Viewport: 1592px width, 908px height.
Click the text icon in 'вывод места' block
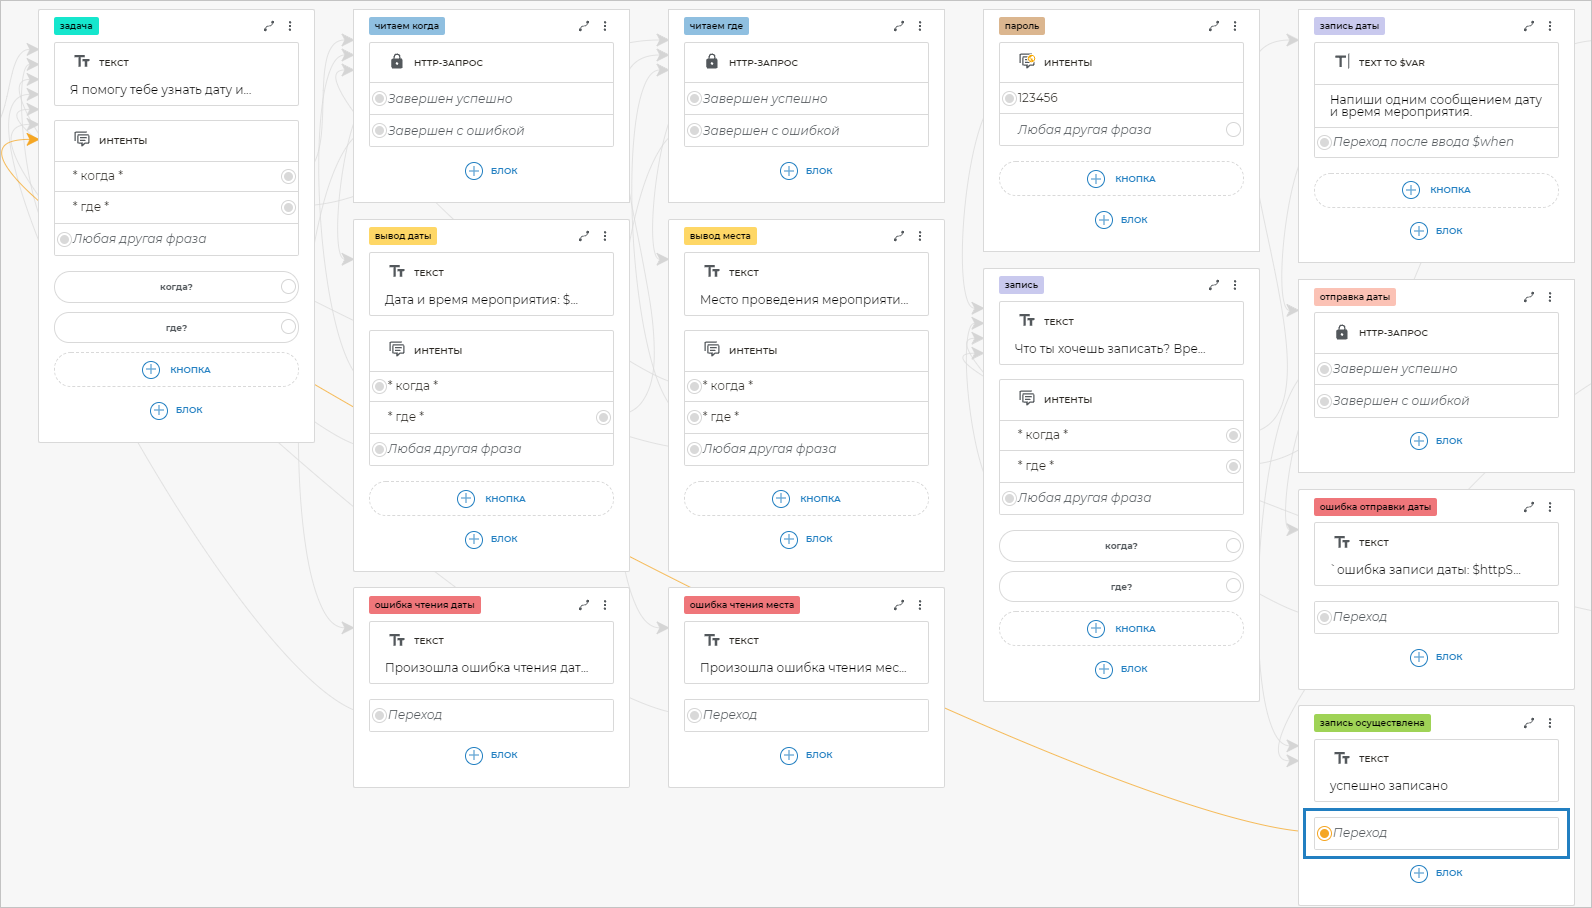tap(712, 272)
